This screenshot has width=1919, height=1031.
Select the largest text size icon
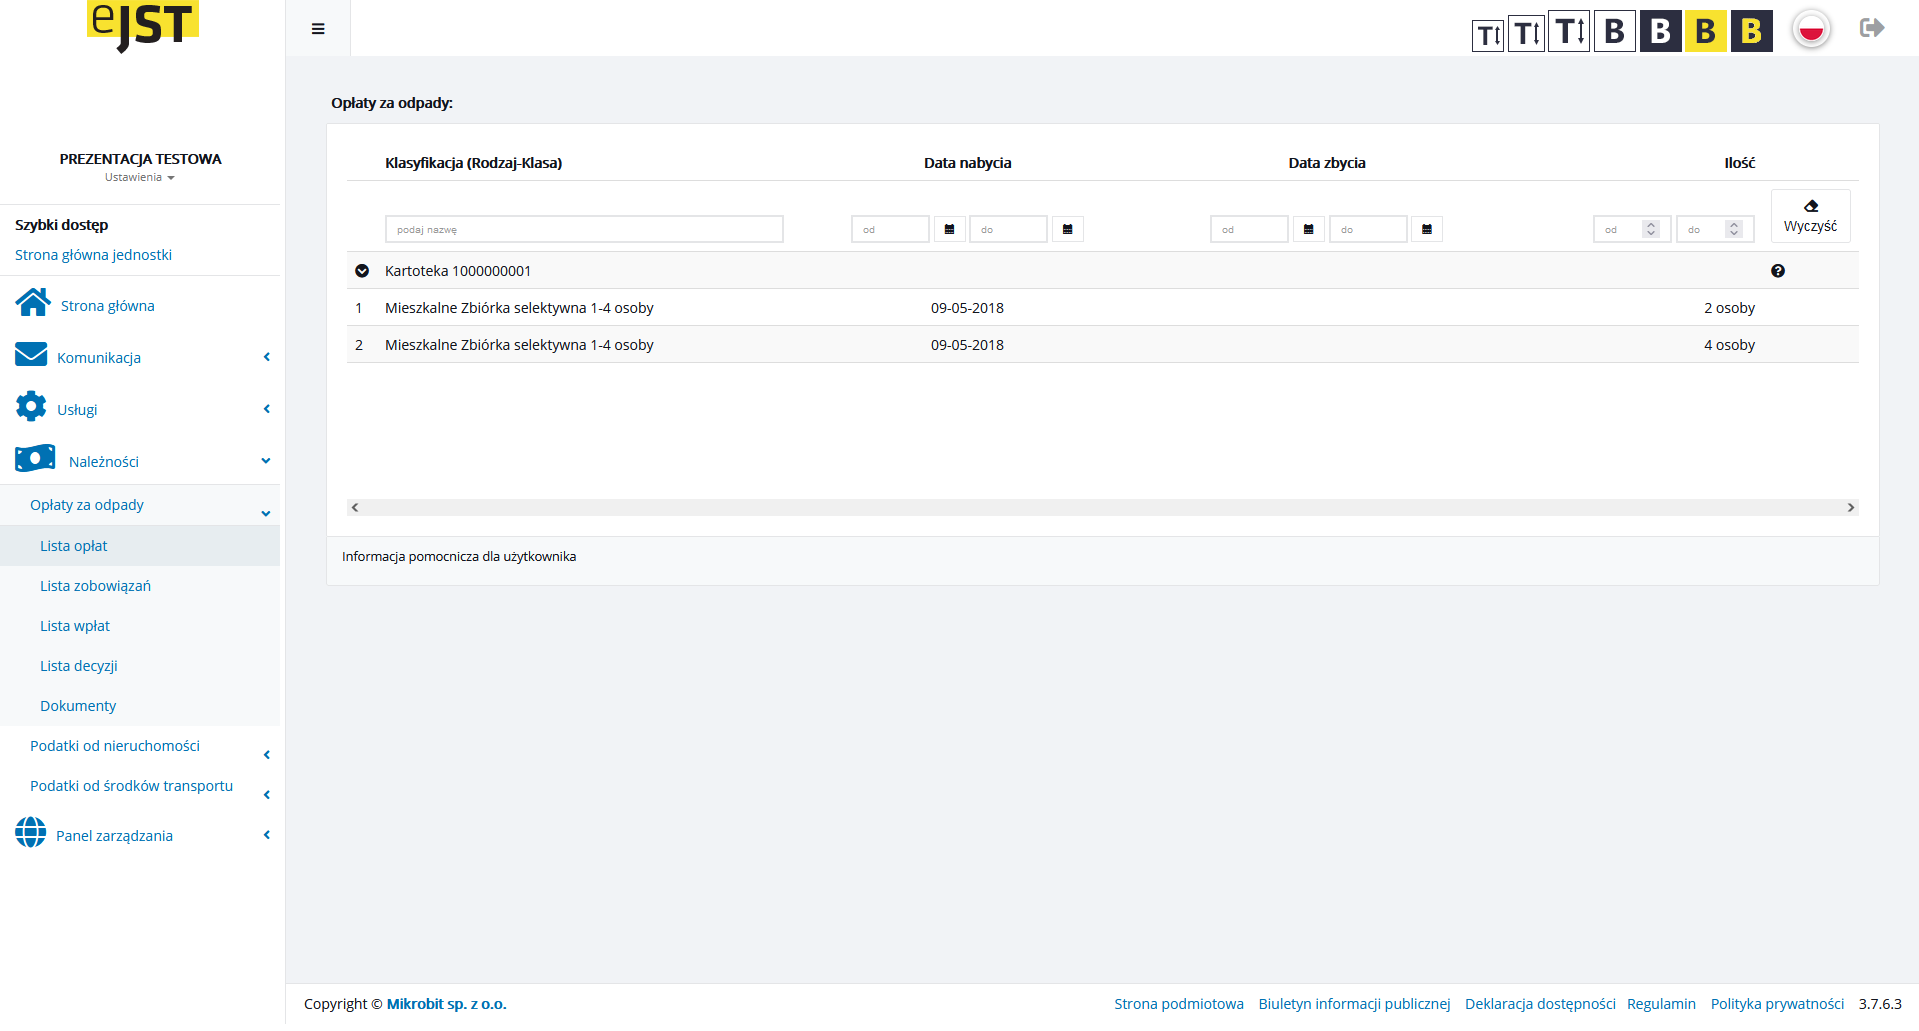pyautogui.click(x=1568, y=31)
